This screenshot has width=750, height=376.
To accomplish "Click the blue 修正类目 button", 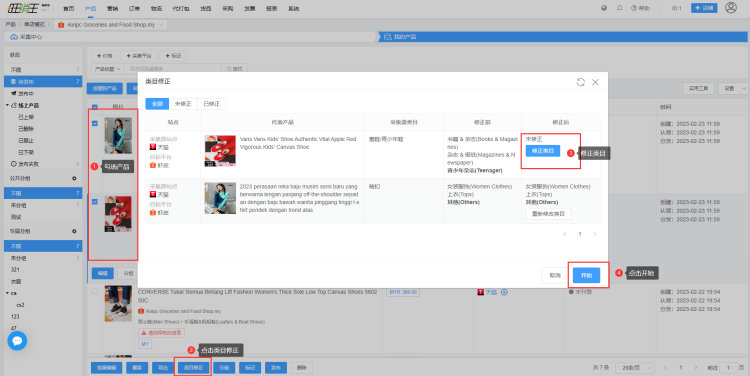I will coord(542,151).
